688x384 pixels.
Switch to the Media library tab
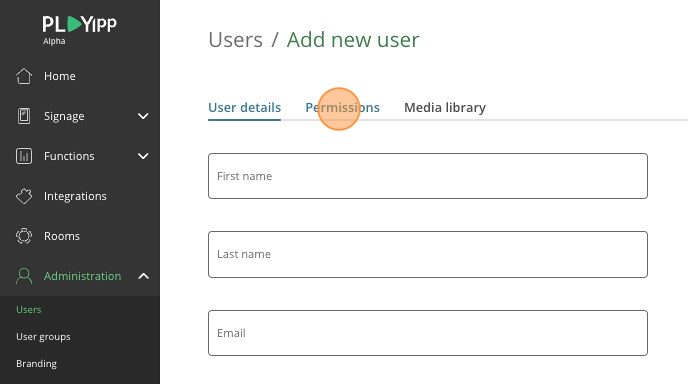pos(445,108)
